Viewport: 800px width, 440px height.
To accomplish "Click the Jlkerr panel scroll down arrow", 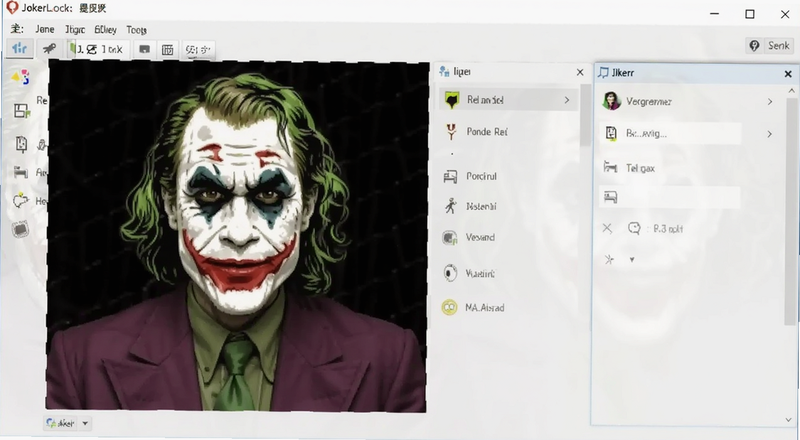I will (790, 420).
